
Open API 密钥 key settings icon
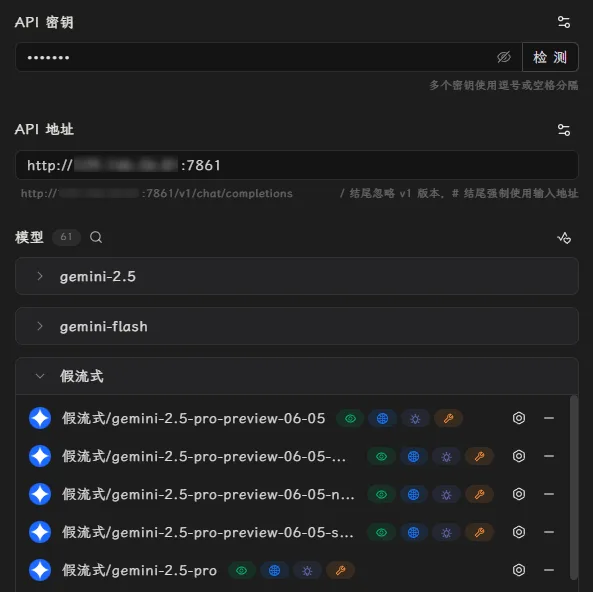pos(564,22)
